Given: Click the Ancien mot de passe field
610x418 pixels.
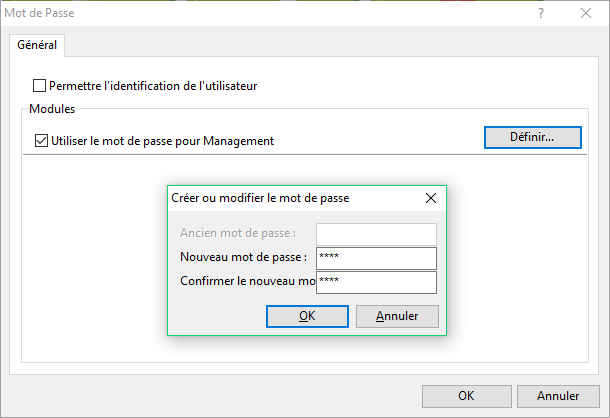Looking at the screenshot, I should [x=376, y=234].
